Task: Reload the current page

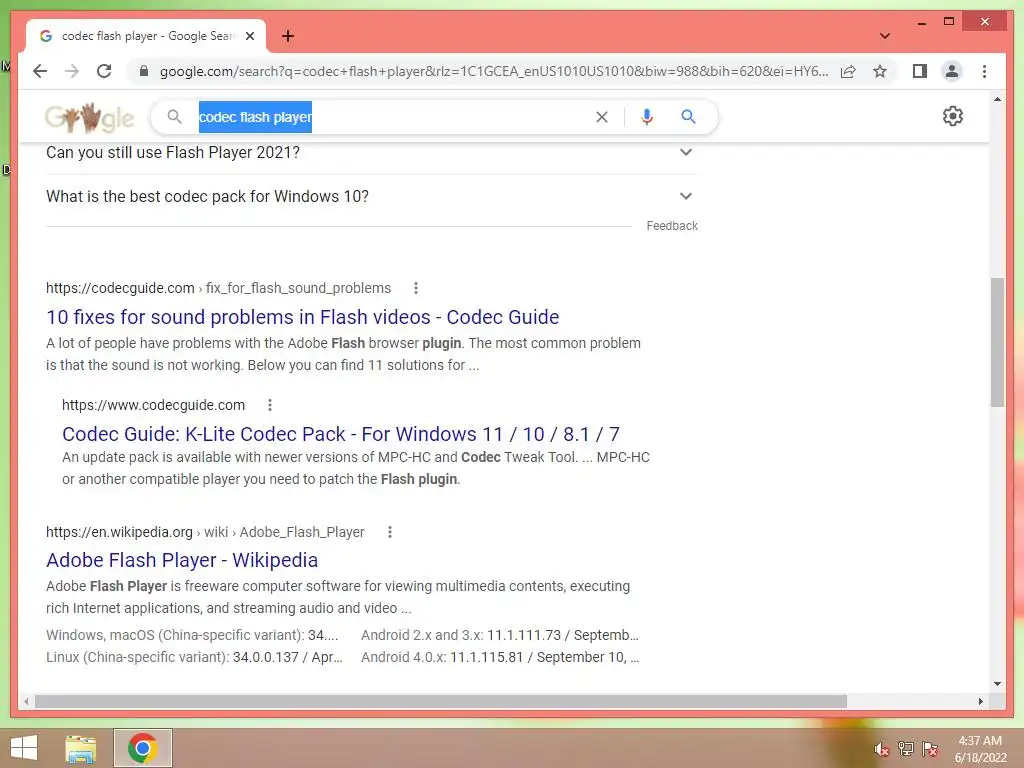Action: pyautogui.click(x=104, y=71)
